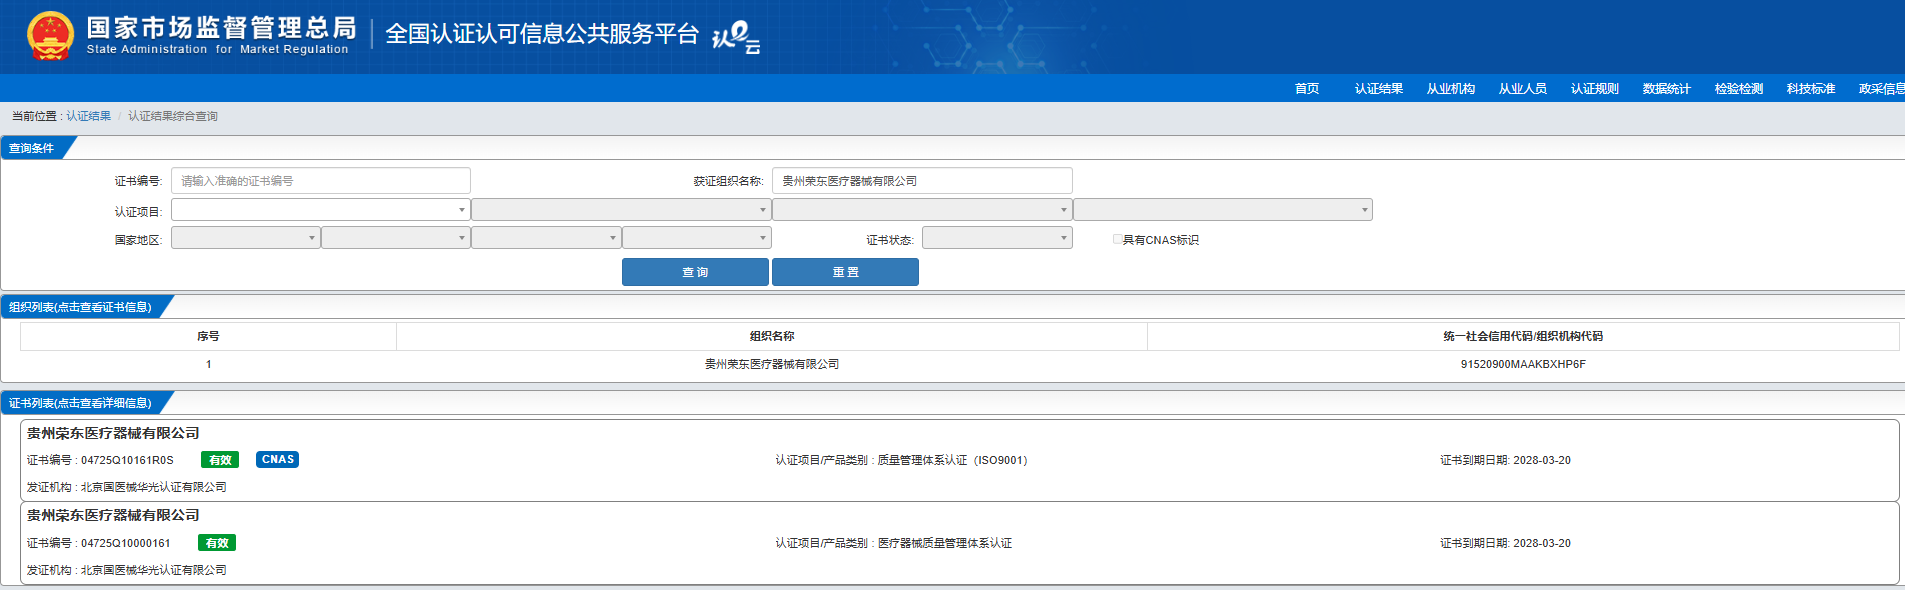This screenshot has width=1905, height=590.
Task: Open the fourth 认证项目 dropdown
Action: [1223, 210]
